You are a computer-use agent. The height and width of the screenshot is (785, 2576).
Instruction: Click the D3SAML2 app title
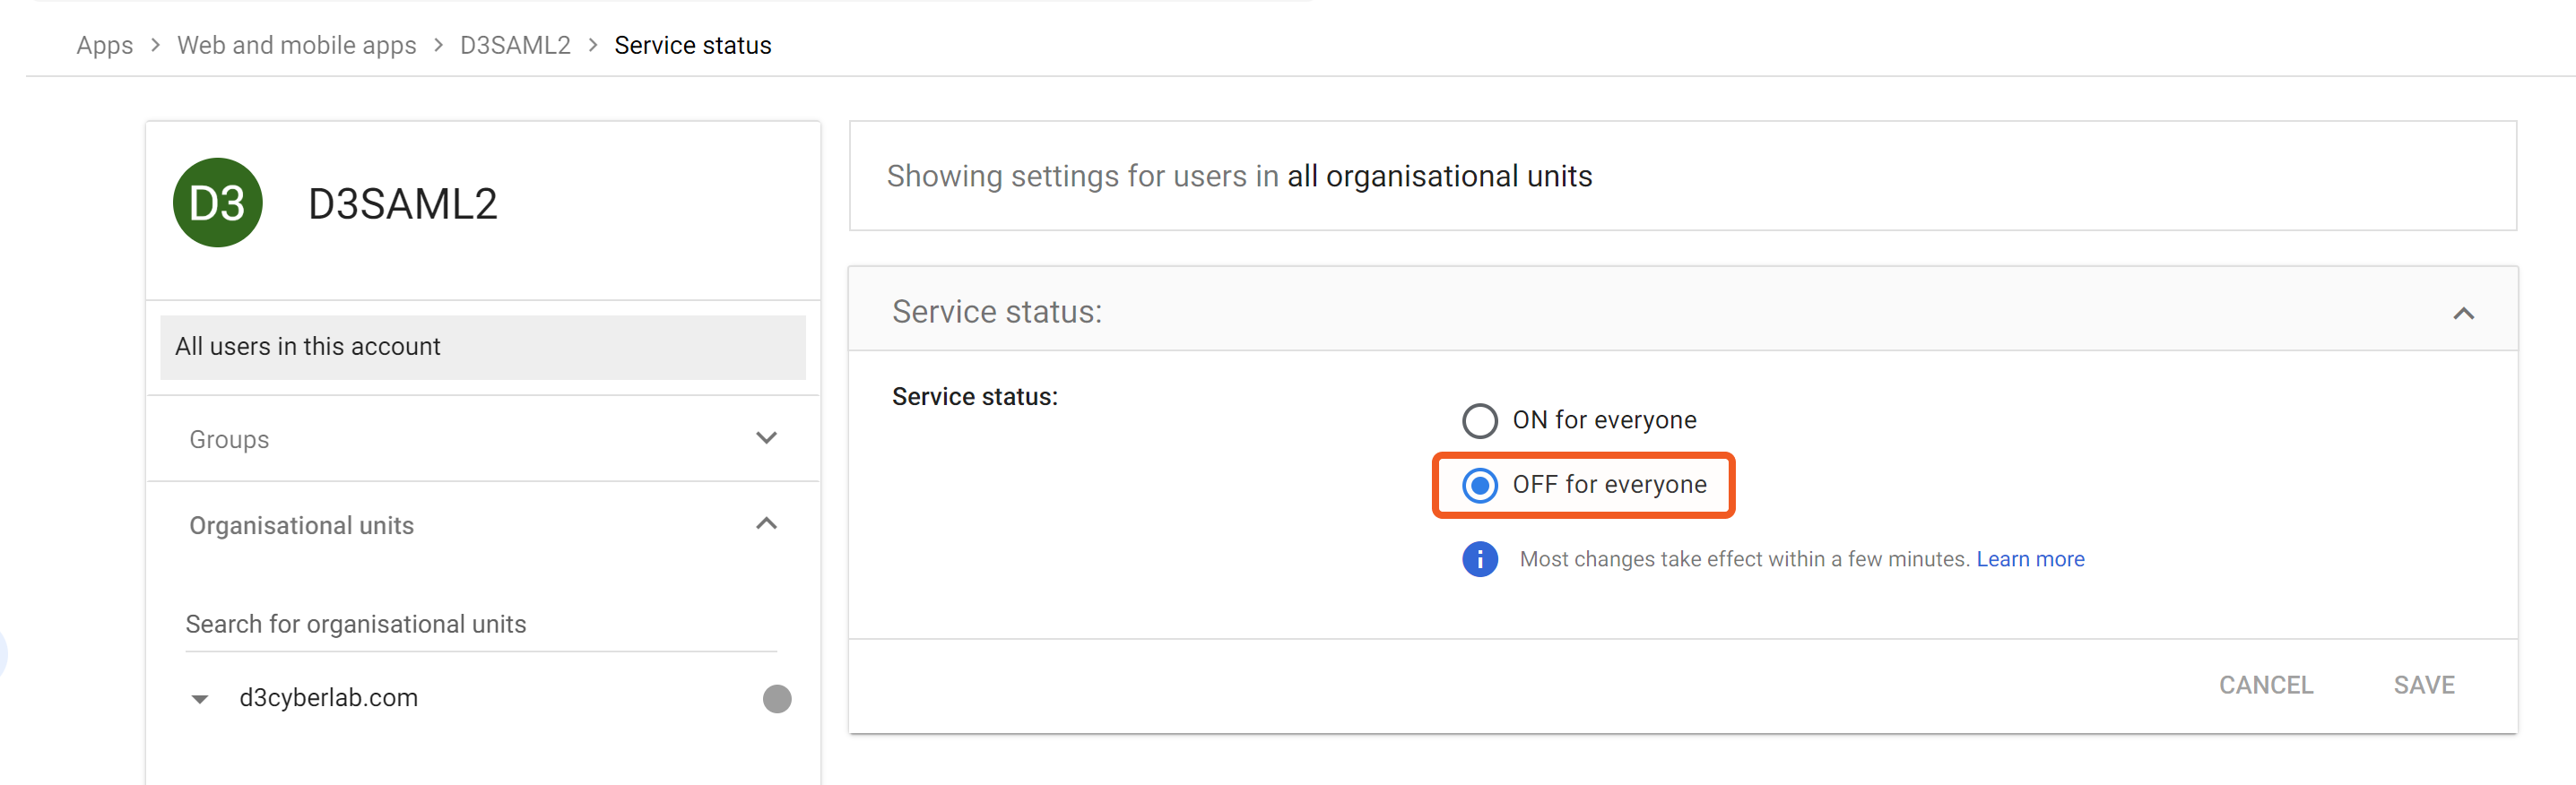coord(402,204)
